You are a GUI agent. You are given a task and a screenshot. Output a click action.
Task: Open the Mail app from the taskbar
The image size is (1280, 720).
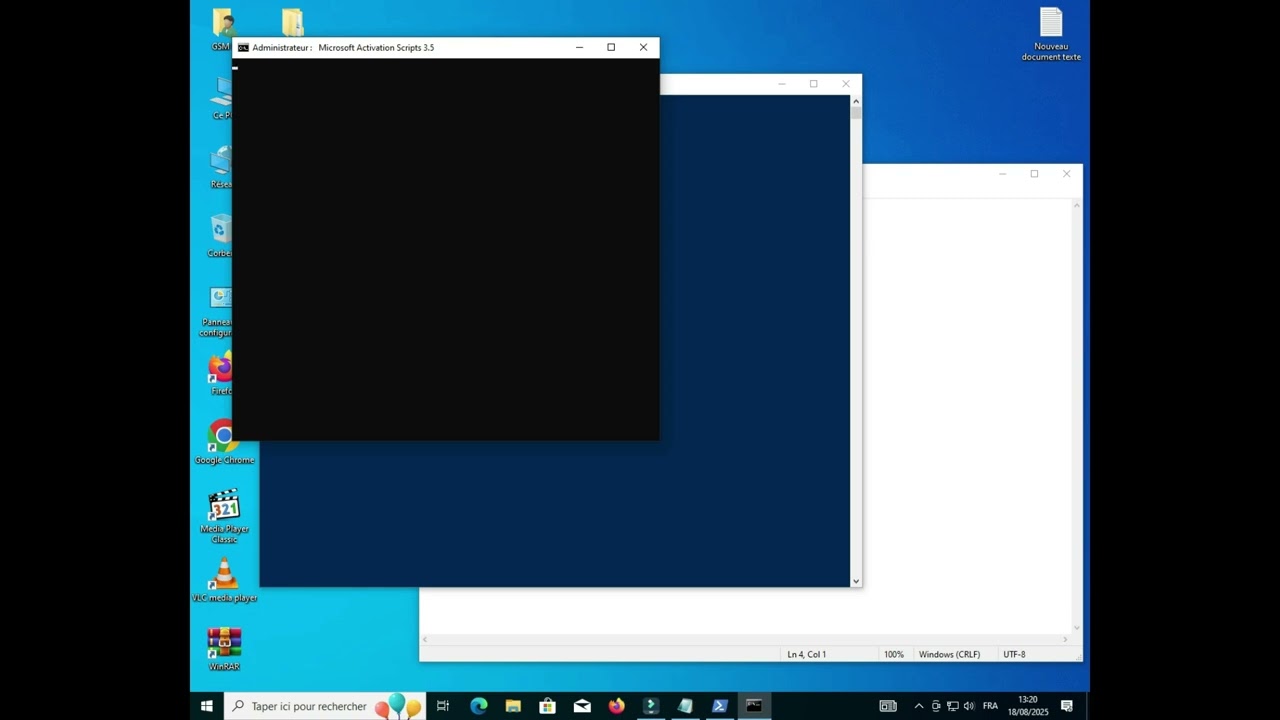click(582, 706)
